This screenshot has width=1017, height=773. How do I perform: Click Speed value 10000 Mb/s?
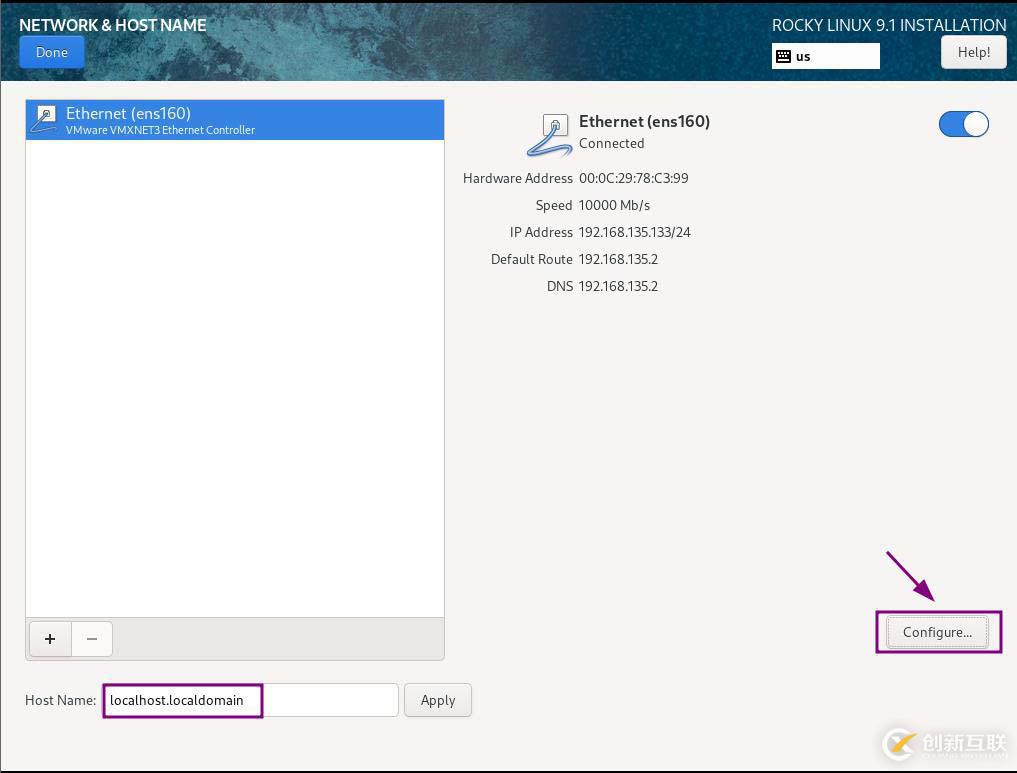pos(614,206)
